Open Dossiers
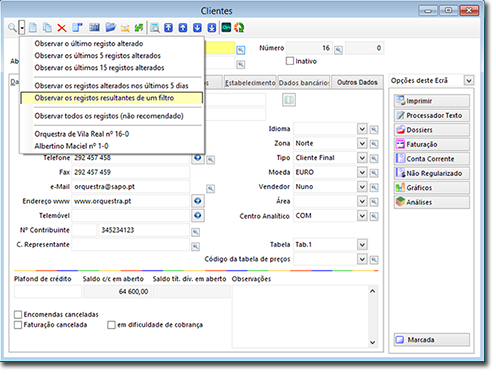The height and width of the screenshot is (375, 496). coord(432,130)
